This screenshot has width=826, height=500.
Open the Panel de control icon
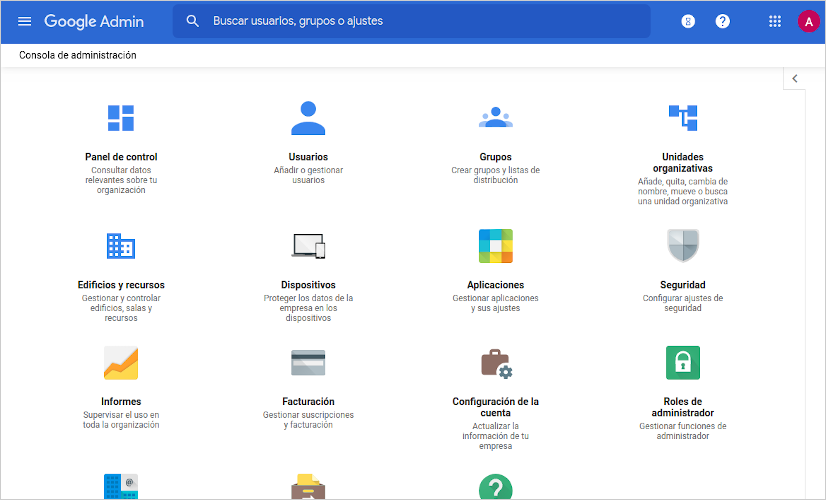pos(121,118)
